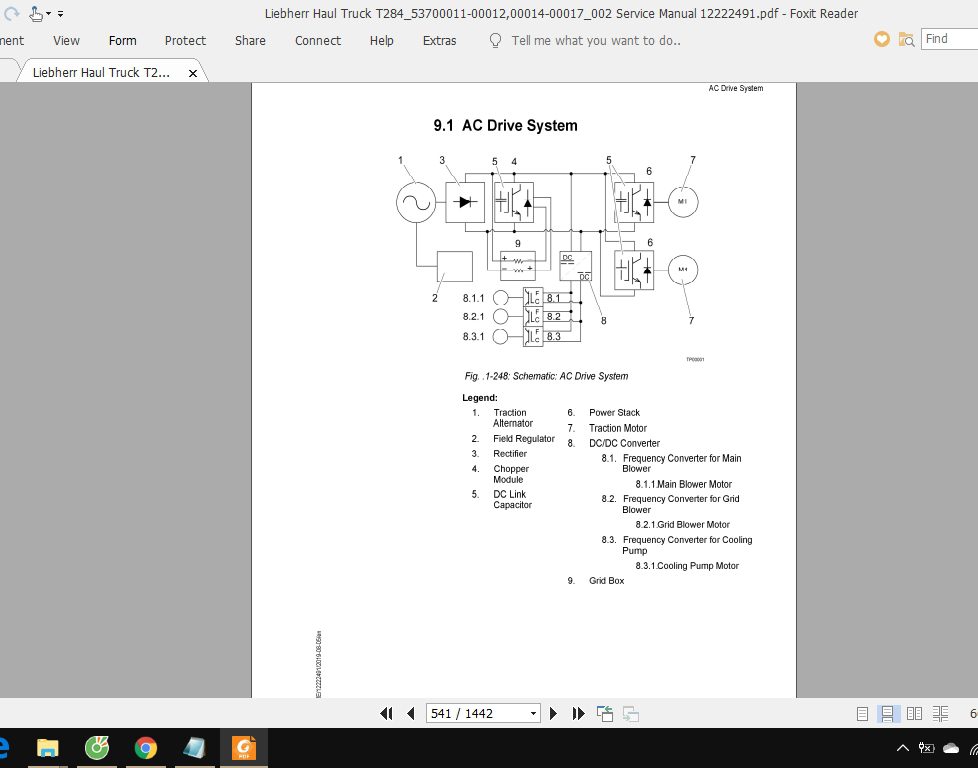The image size is (978, 768).
Task: Open the Form ribbon tab
Action: click(x=122, y=41)
